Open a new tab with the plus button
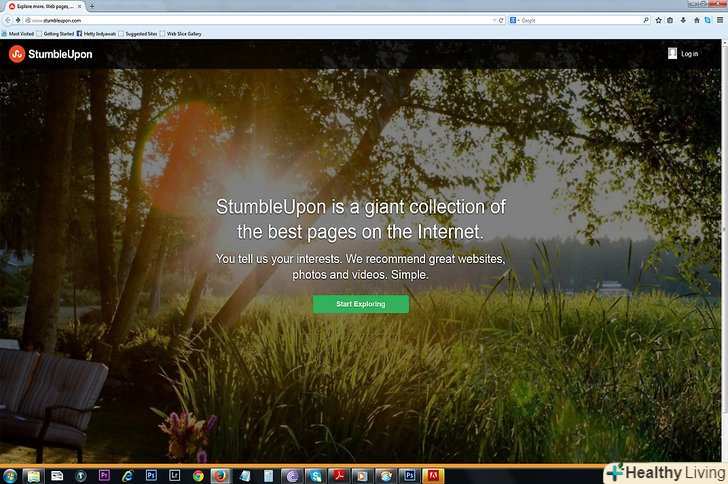The image size is (728, 484). click(x=91, y=7)
